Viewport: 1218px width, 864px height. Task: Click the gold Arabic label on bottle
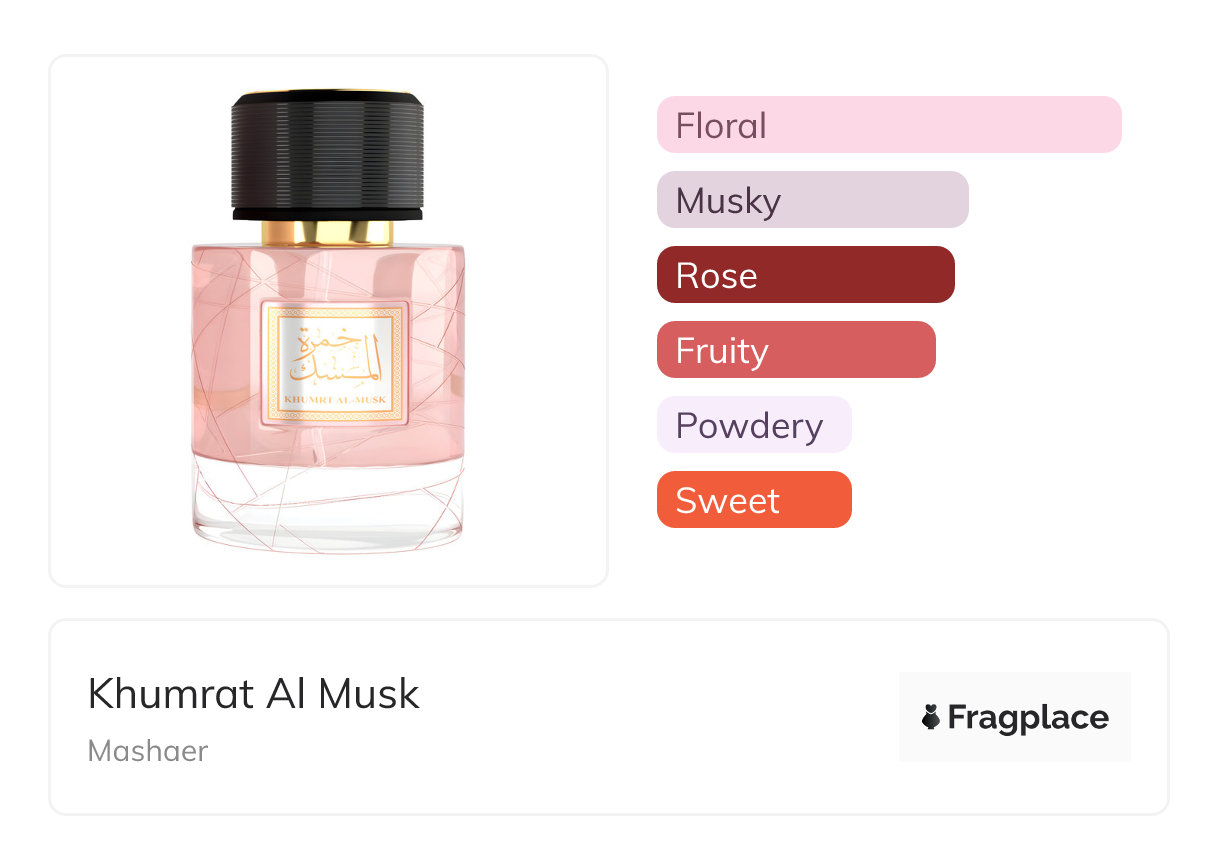[x=335, y=365]
